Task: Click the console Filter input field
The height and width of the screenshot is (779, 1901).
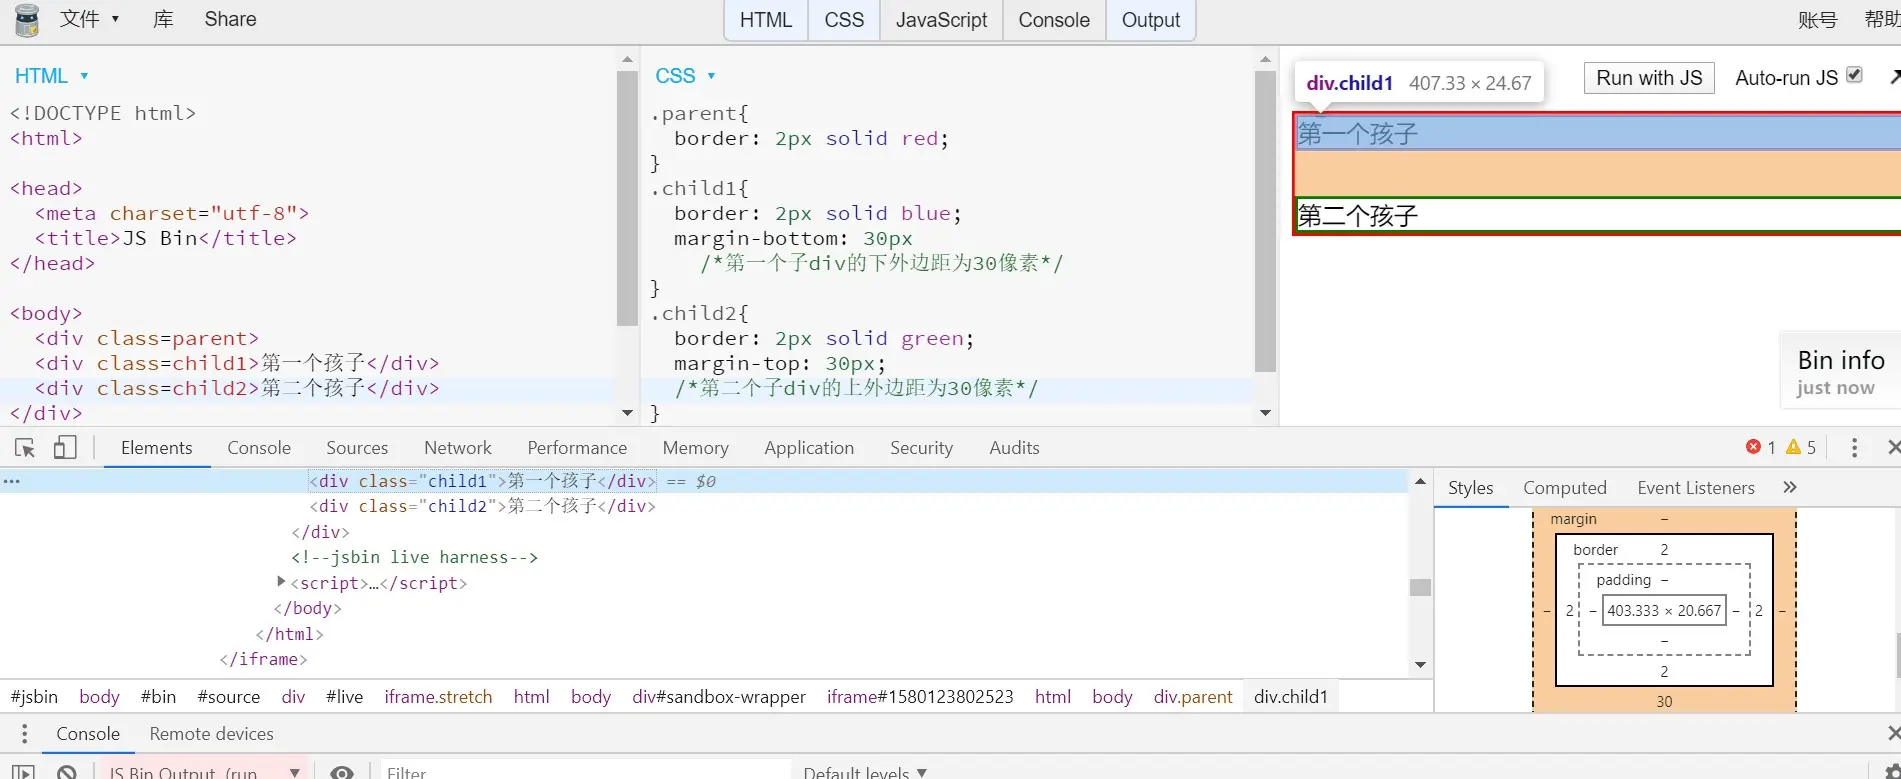Action: click(x=586, y=772)
